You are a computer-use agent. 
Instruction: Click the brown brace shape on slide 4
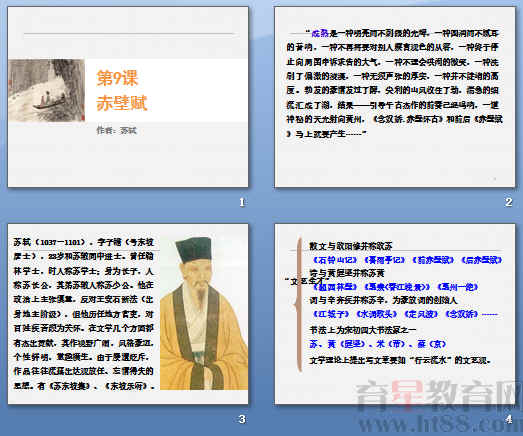(x=299, y=305)
